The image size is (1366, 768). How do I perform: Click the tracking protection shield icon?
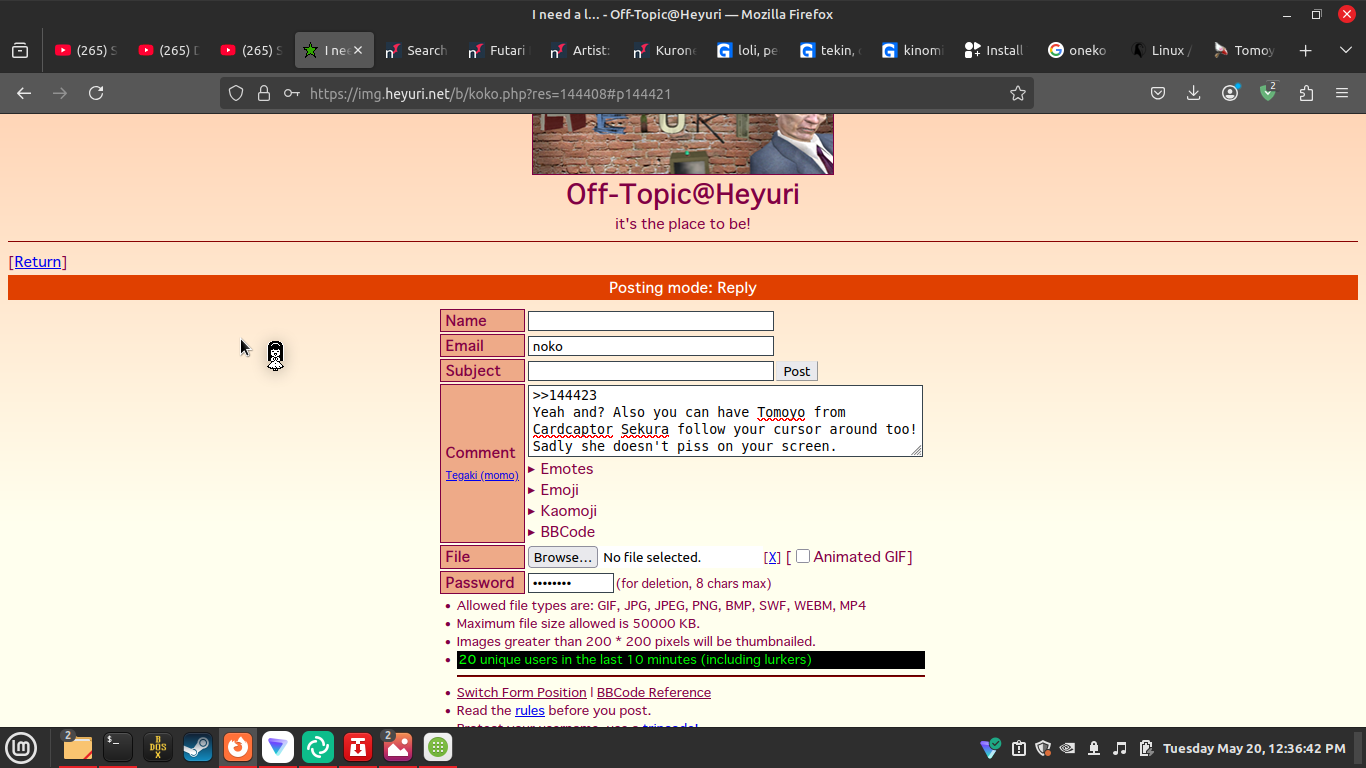pyautogui.click(x=236, y=93)
